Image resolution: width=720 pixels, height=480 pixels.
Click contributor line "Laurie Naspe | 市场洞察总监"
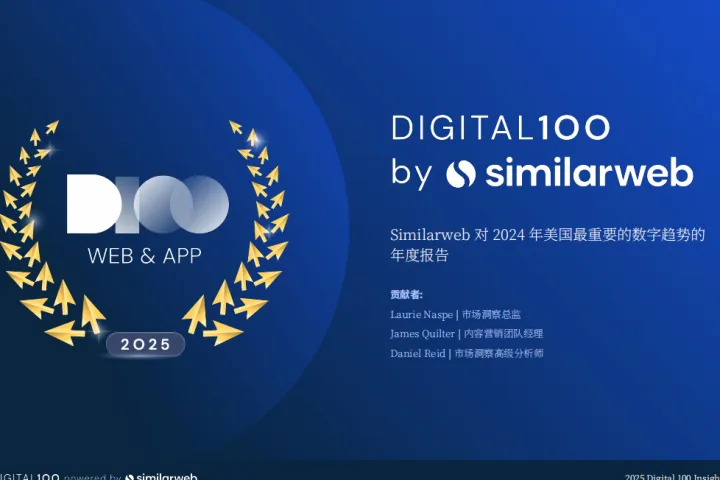click(x=456, y=315)
